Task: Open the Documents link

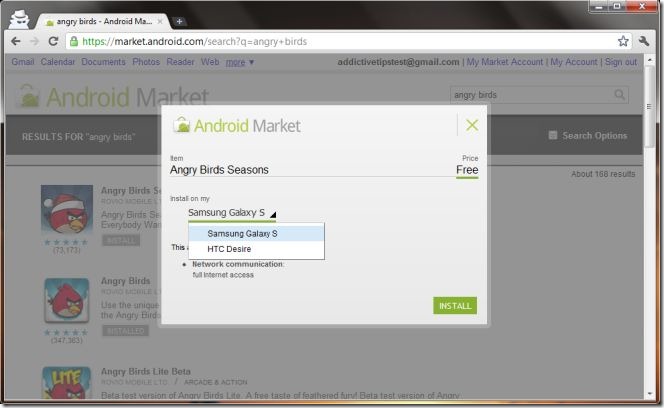Action: pos(103,62)
